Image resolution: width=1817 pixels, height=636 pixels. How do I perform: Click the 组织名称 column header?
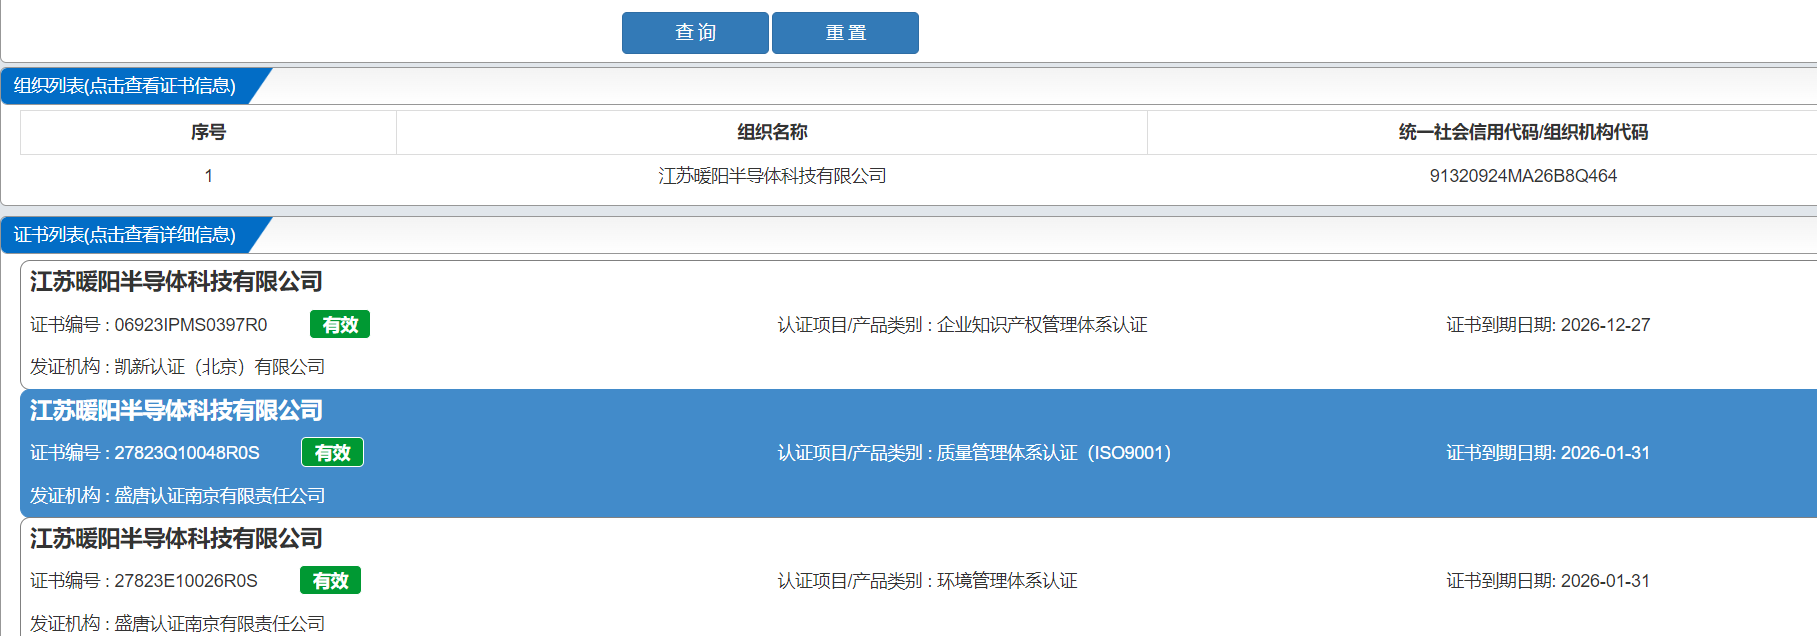pos(772,132)
